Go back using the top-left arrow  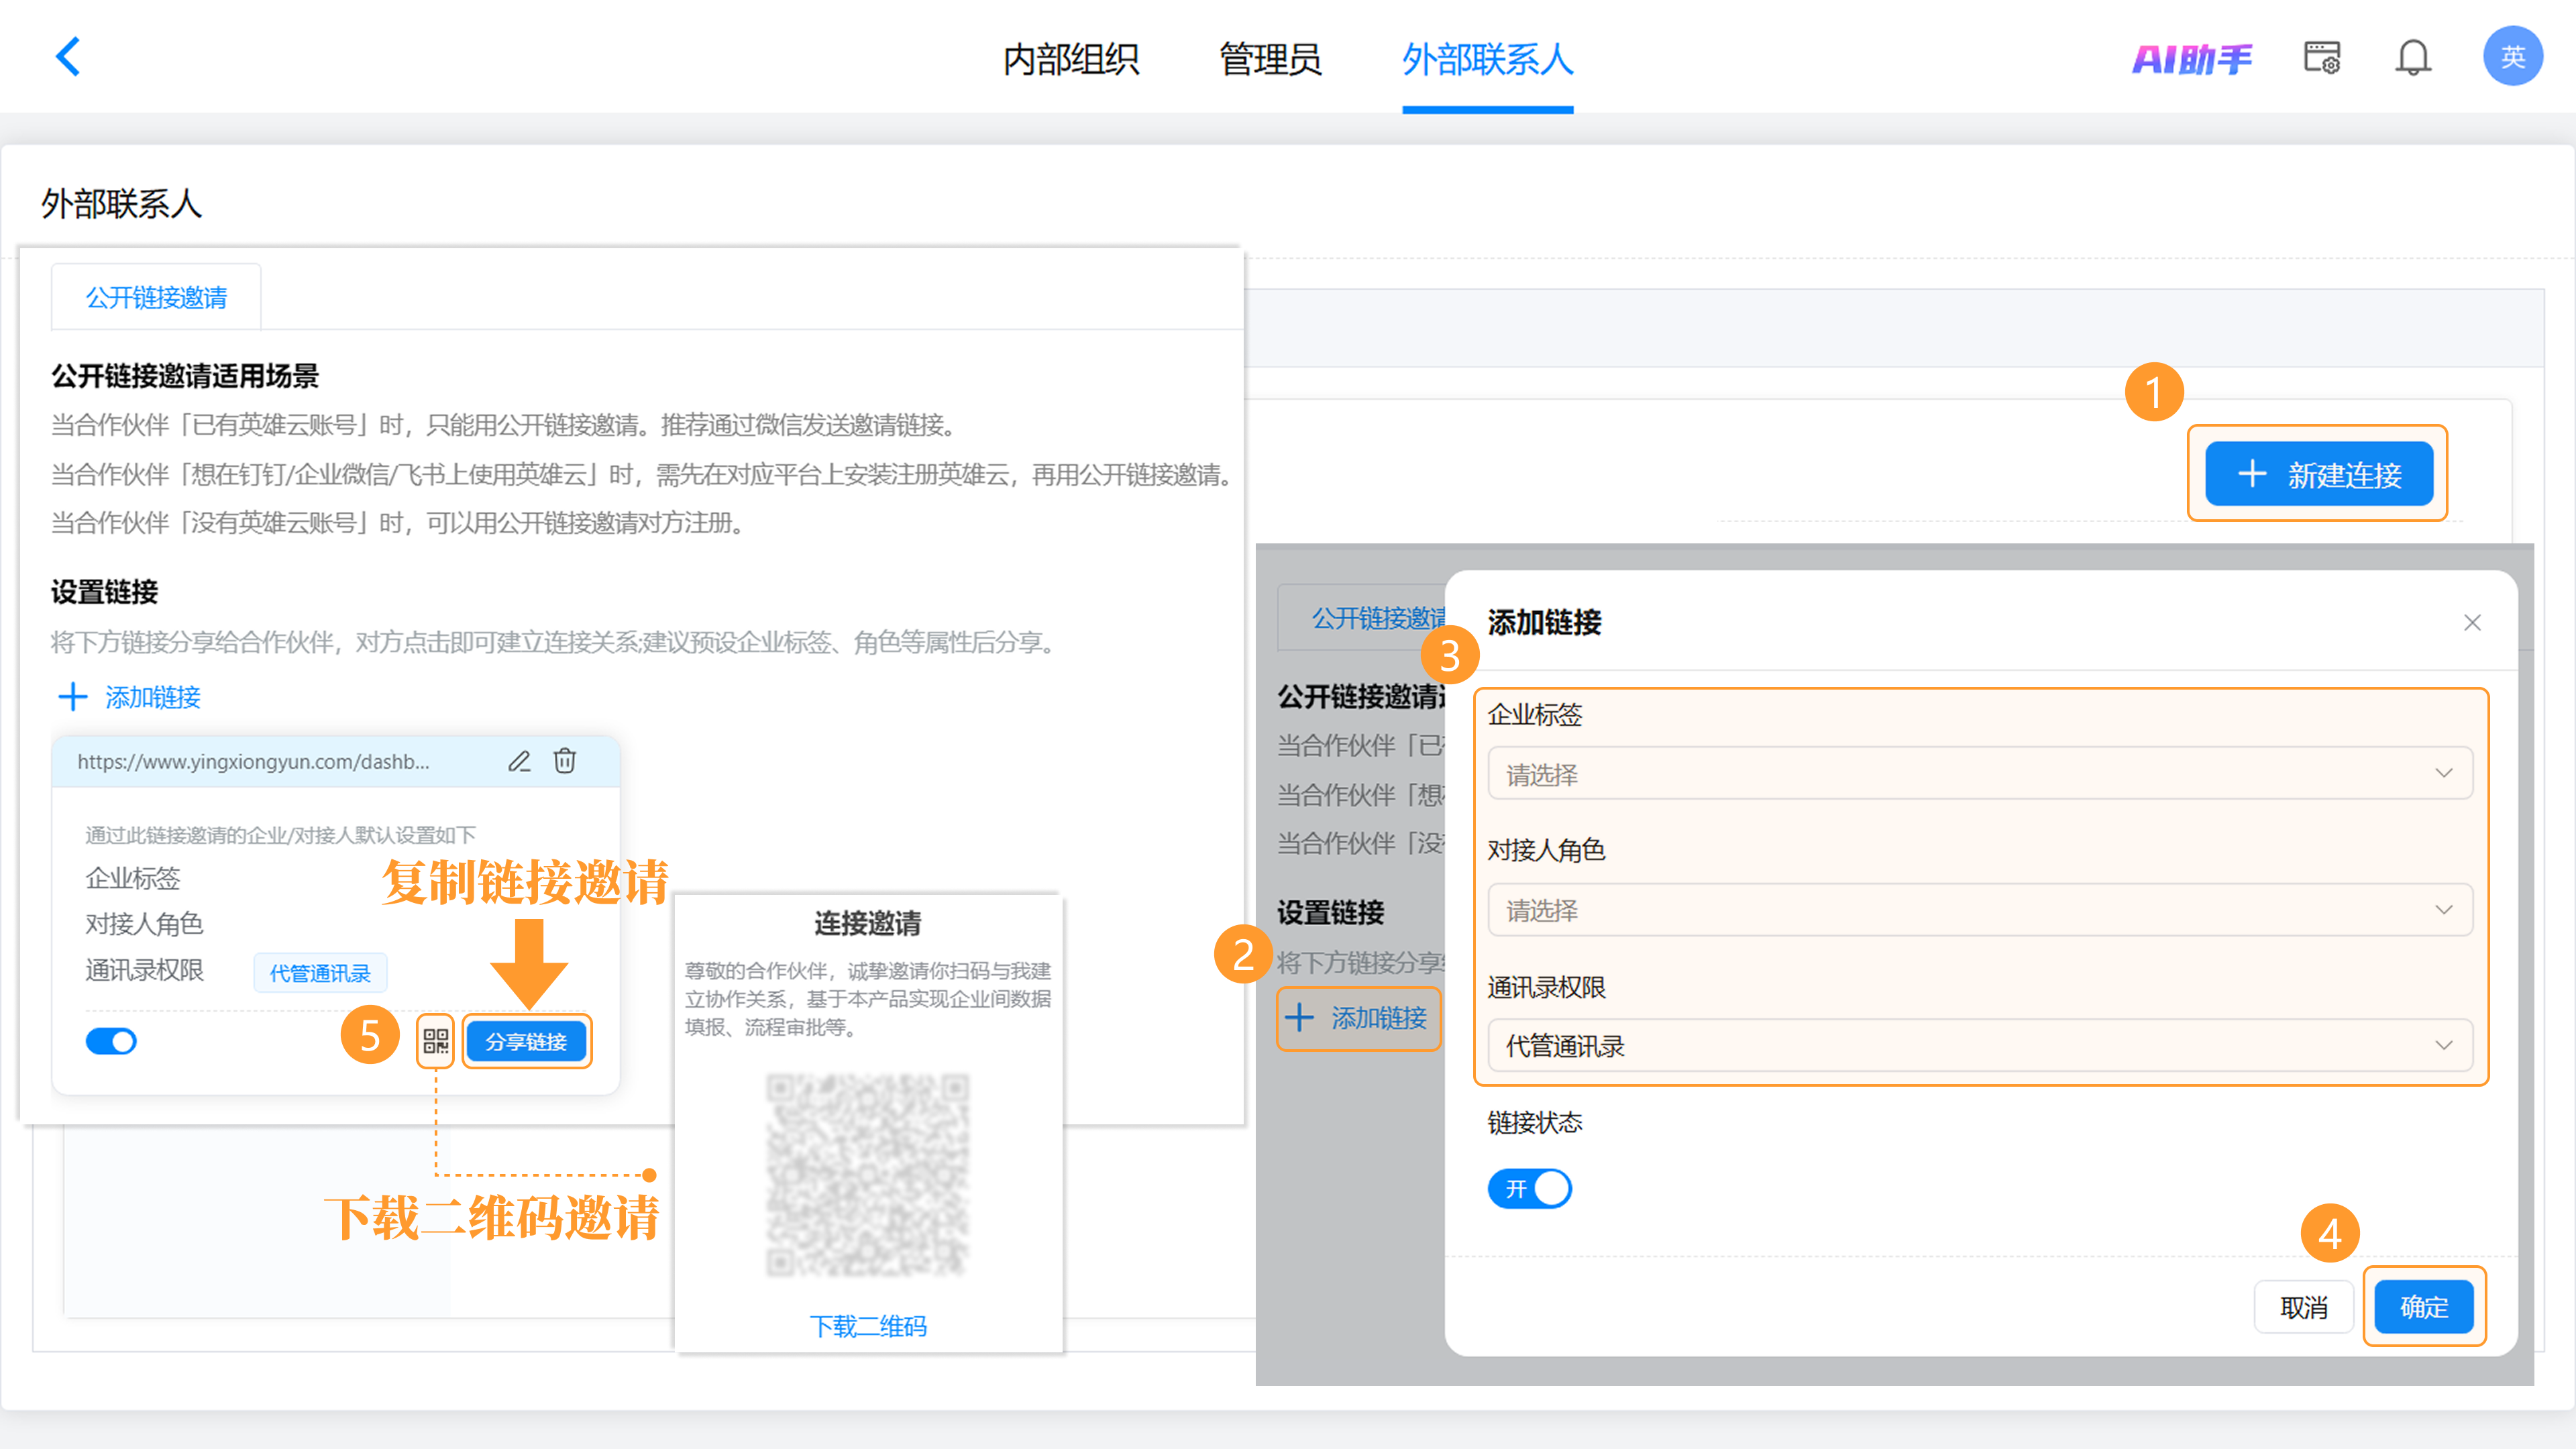tap(67, 57)
